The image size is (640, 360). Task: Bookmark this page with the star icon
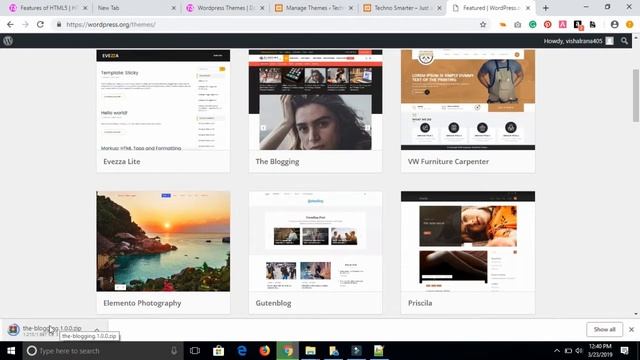pyautogui.click(x=483, y=24)
